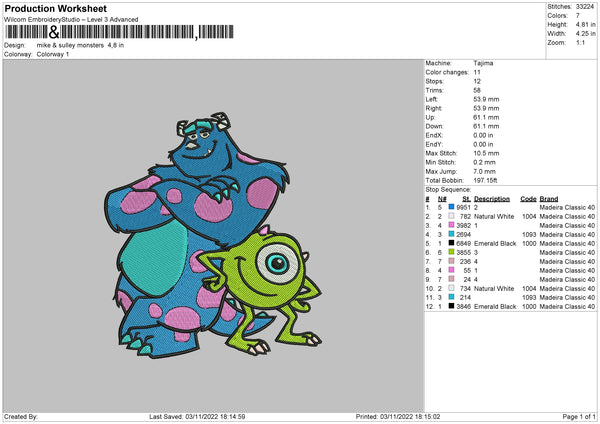Click the 'Code' column header

point(528,199)
